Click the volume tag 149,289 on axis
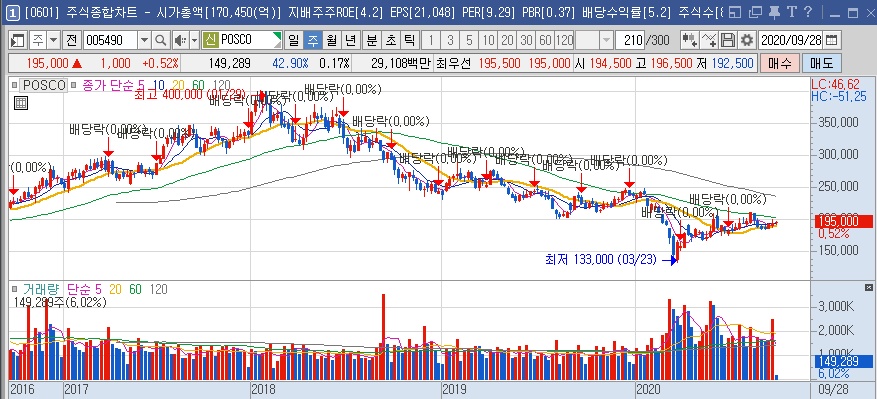877x399 pixels. (842, 362)
